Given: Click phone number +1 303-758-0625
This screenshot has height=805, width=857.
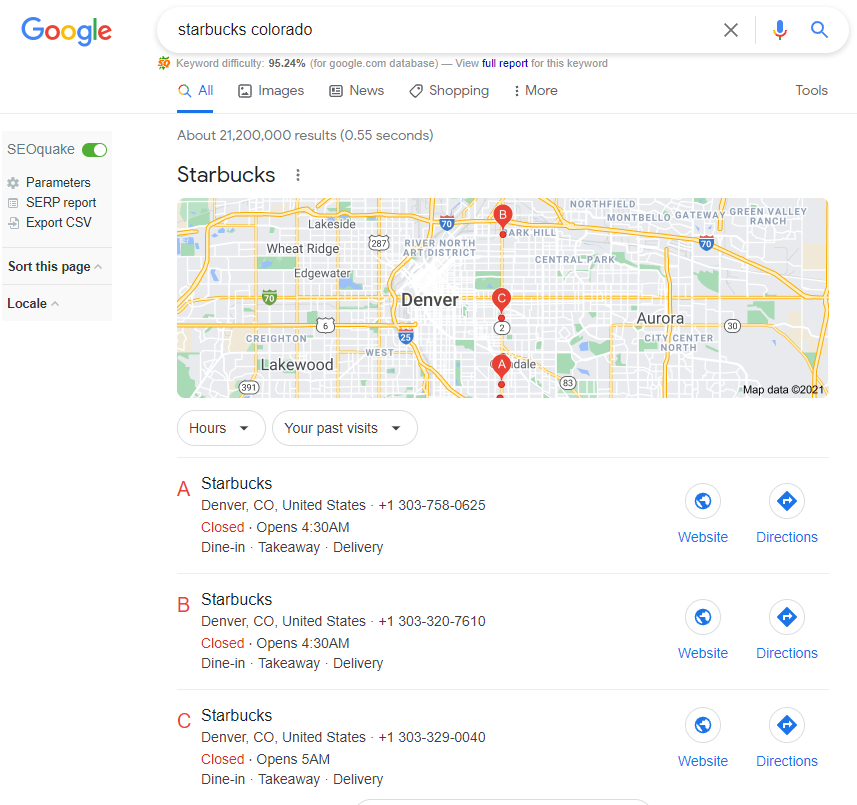Looking at the screenshot, I should coord(432,506).
